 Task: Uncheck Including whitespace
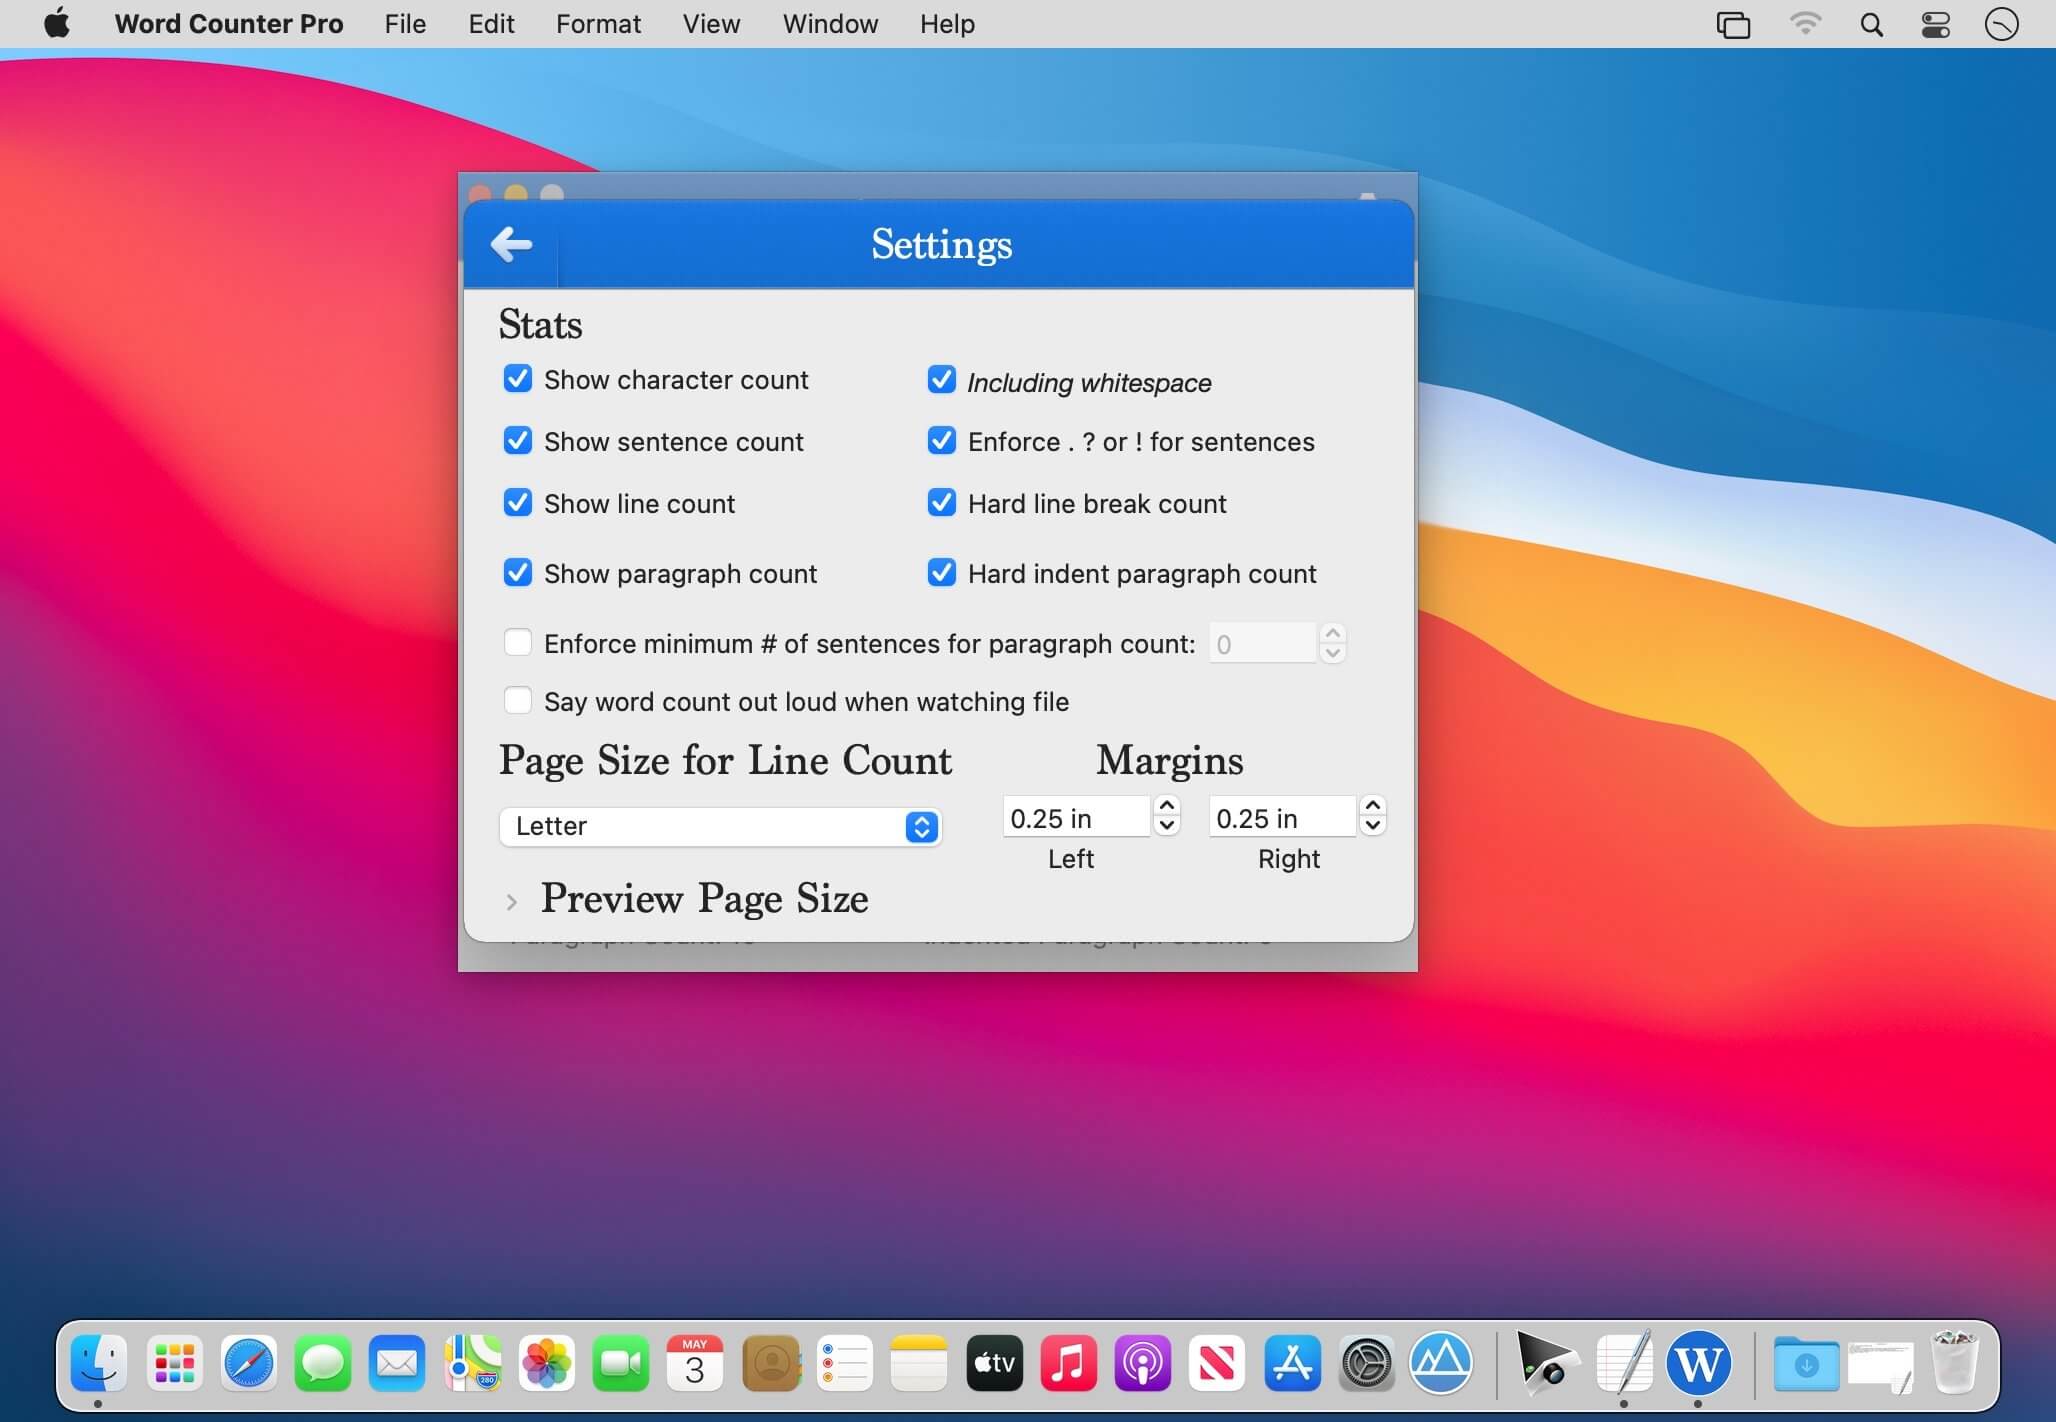pyautogui.click(x=941, y=379)
